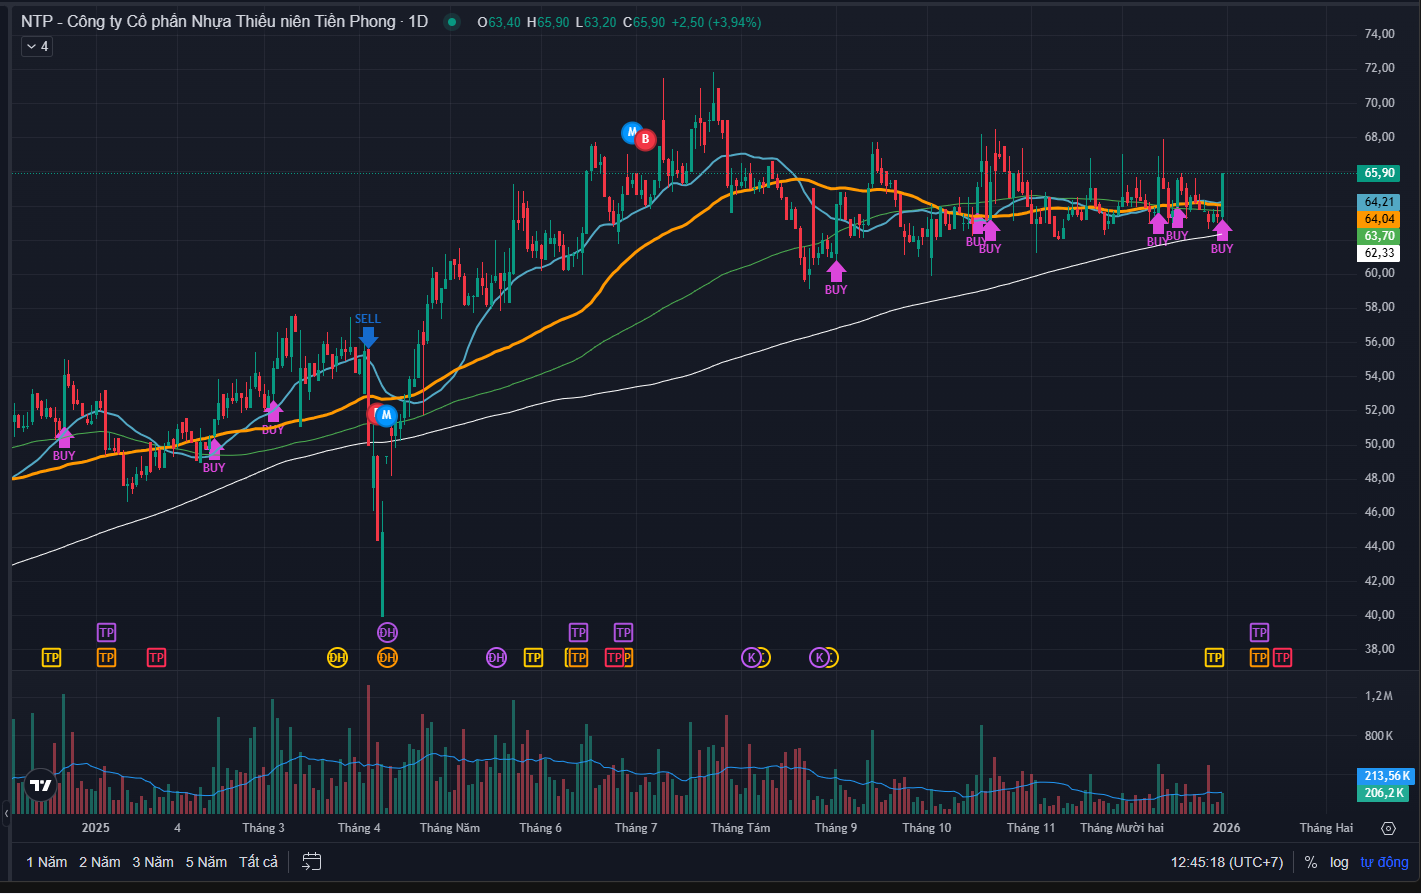
Task: Expand the left side panel handle
Action: (5, 814)
